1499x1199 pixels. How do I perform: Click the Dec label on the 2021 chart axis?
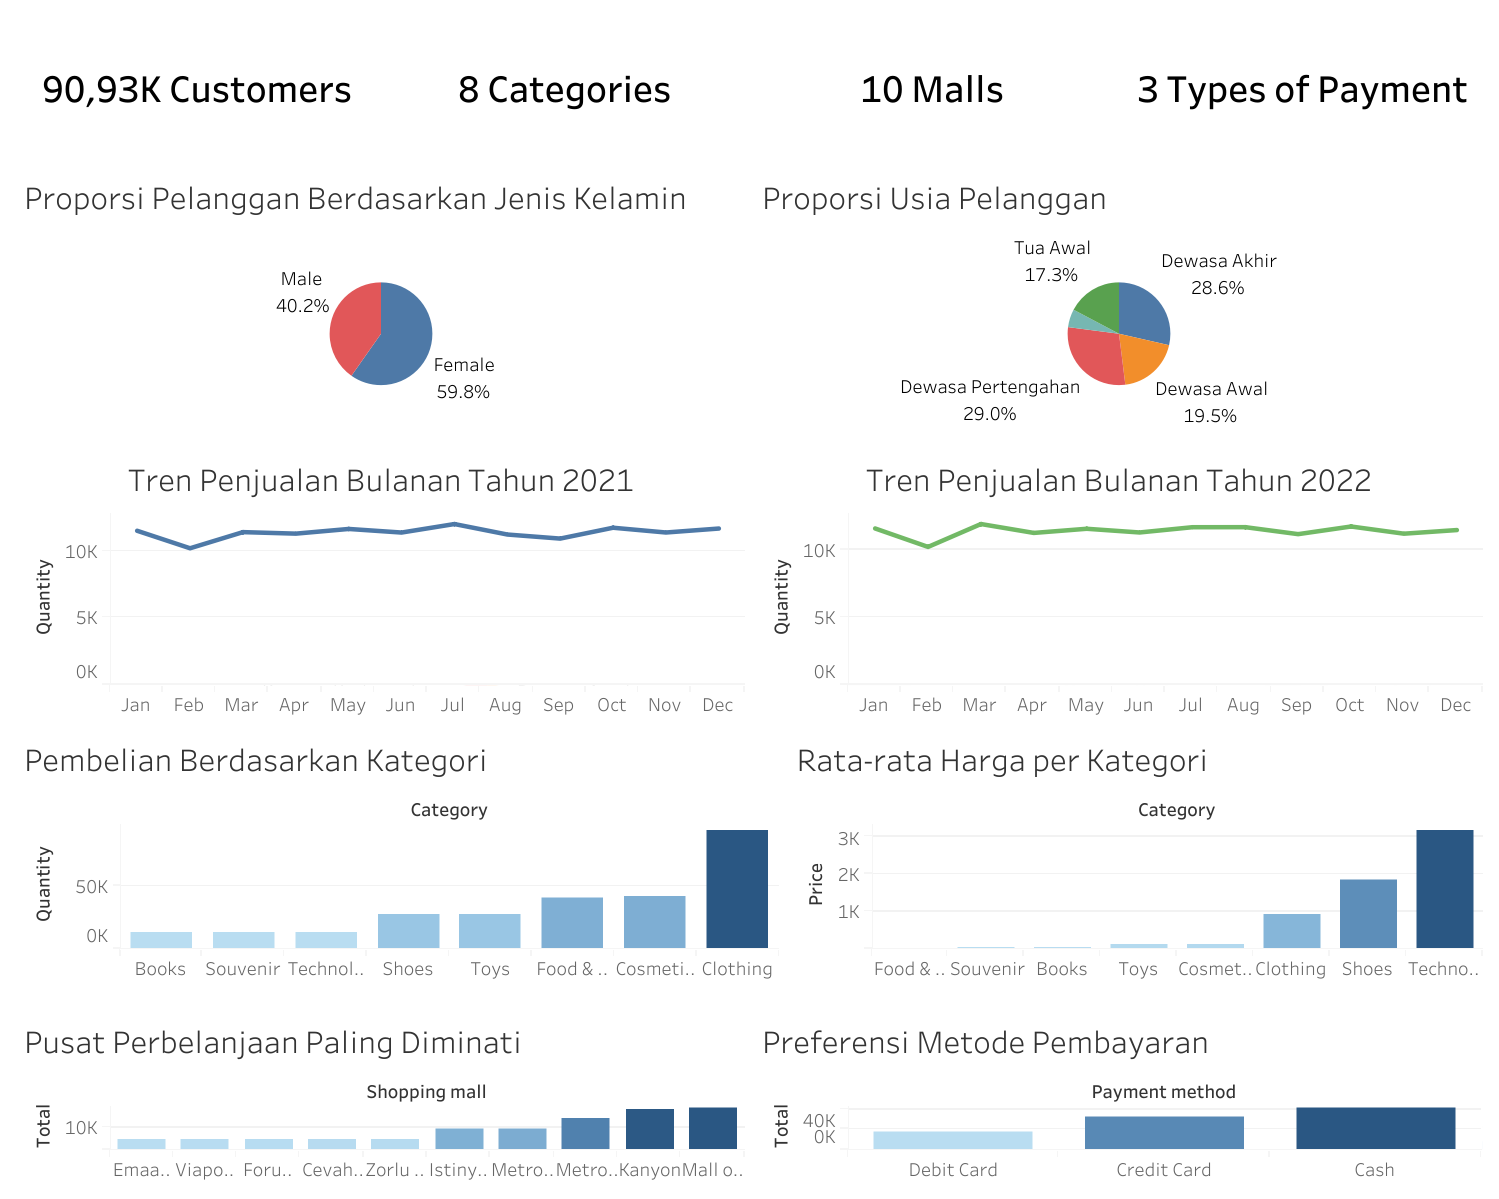click(718, 705)
